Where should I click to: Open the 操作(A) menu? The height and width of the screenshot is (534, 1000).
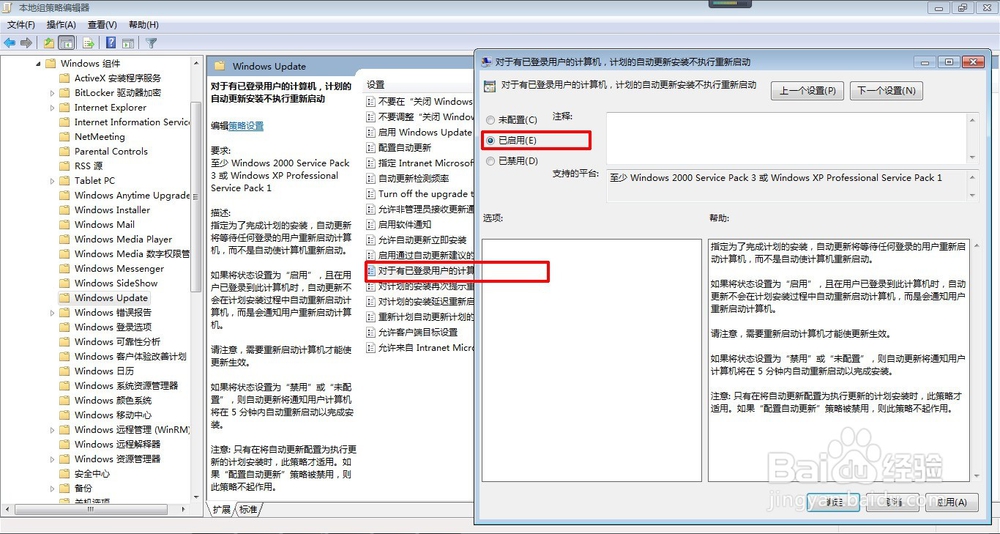61,25
